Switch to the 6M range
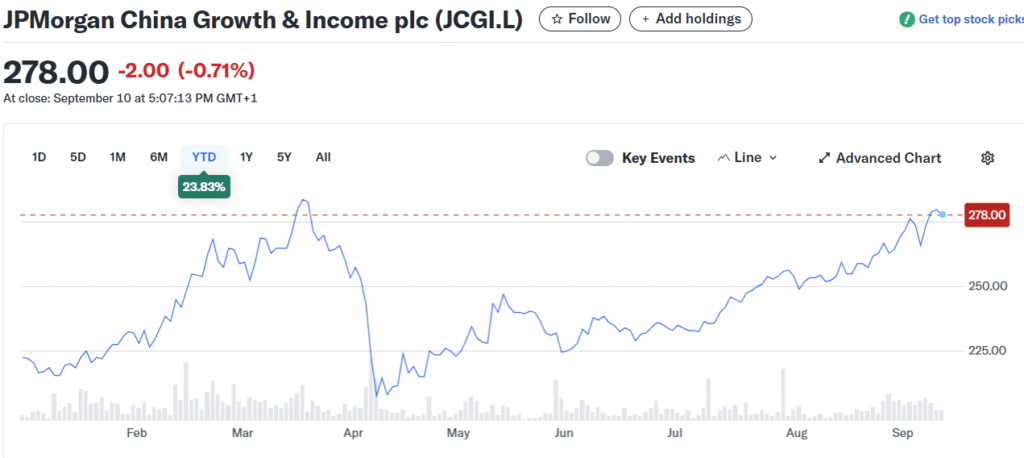This screenshot has height=458, width=1024. point(159,157)
